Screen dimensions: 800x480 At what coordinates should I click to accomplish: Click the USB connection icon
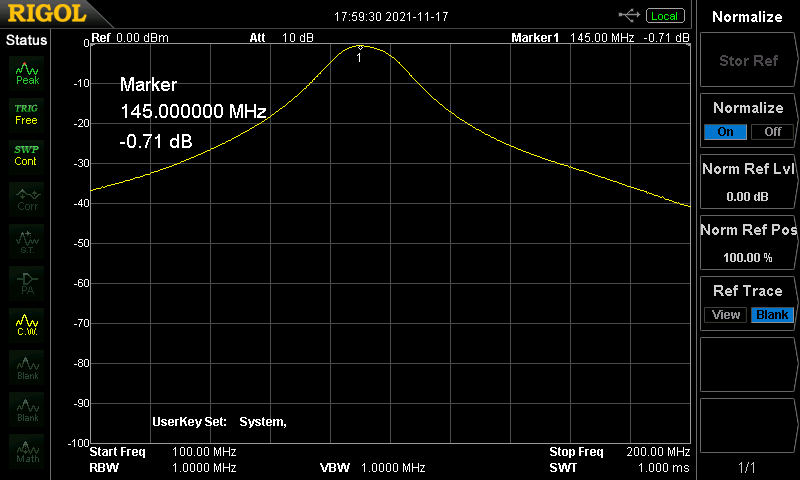pyautogui.click(x=630, y=15)
